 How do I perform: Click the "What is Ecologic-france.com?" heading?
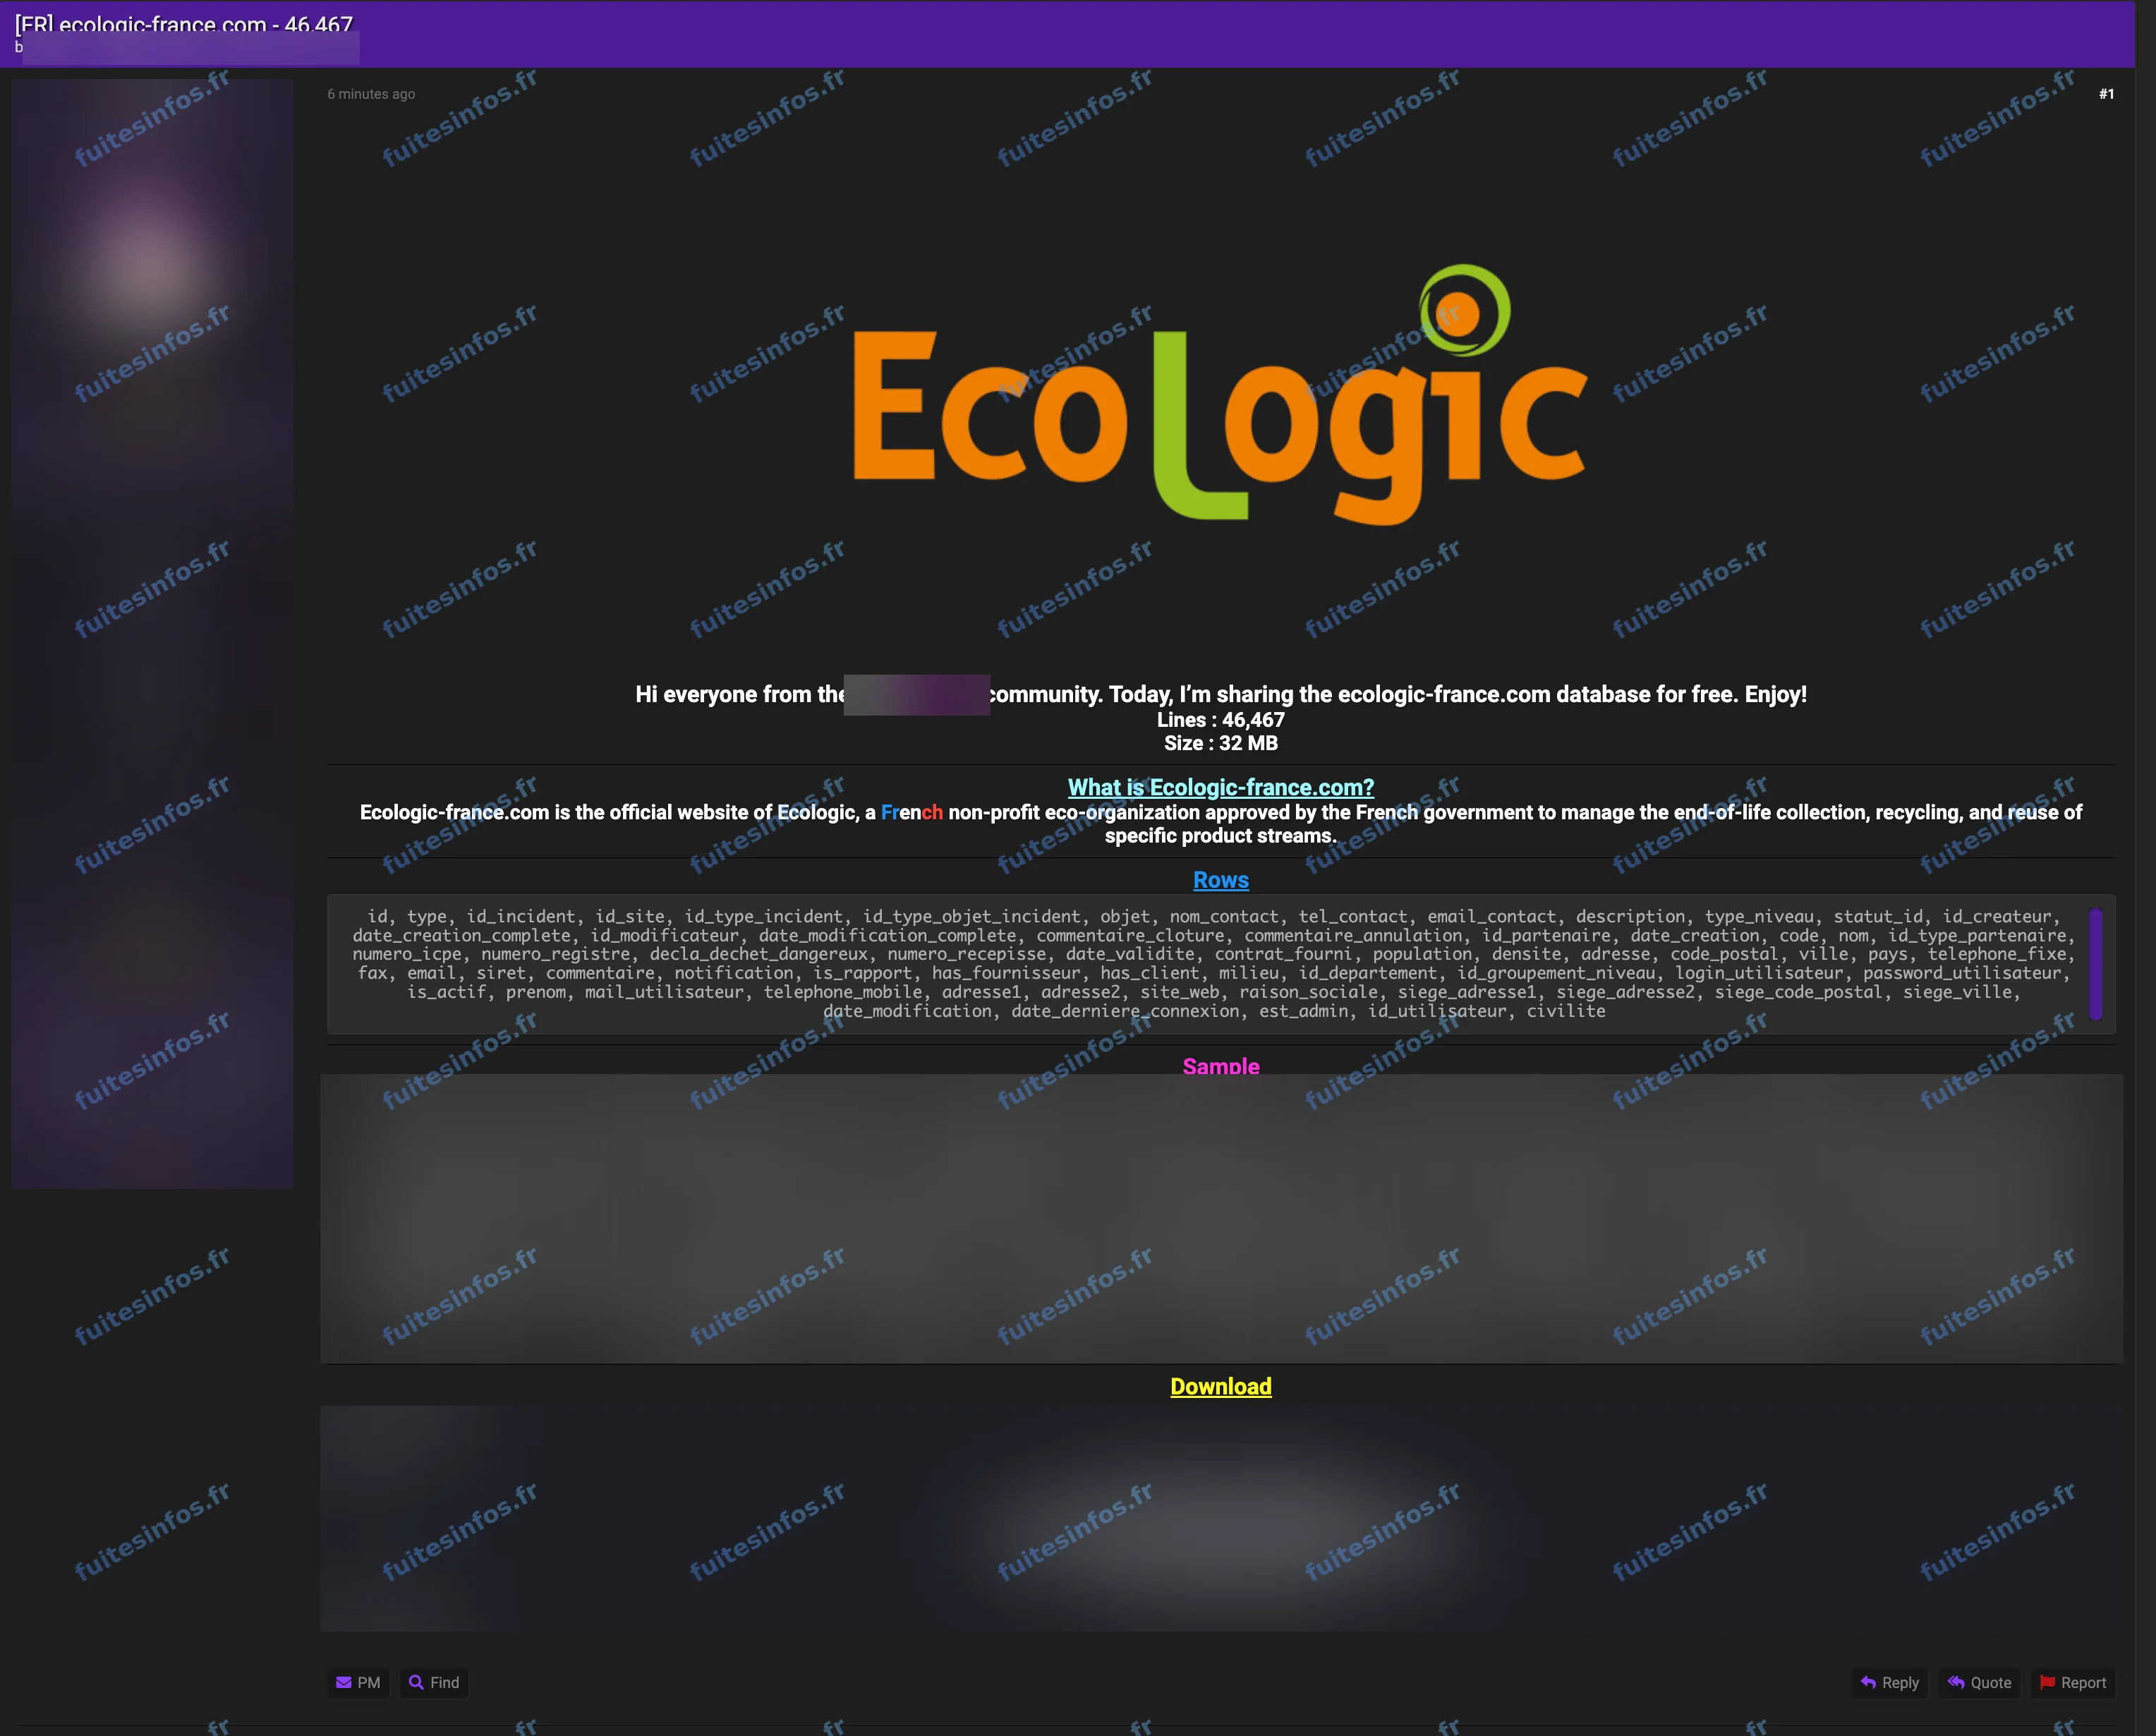1221,787
